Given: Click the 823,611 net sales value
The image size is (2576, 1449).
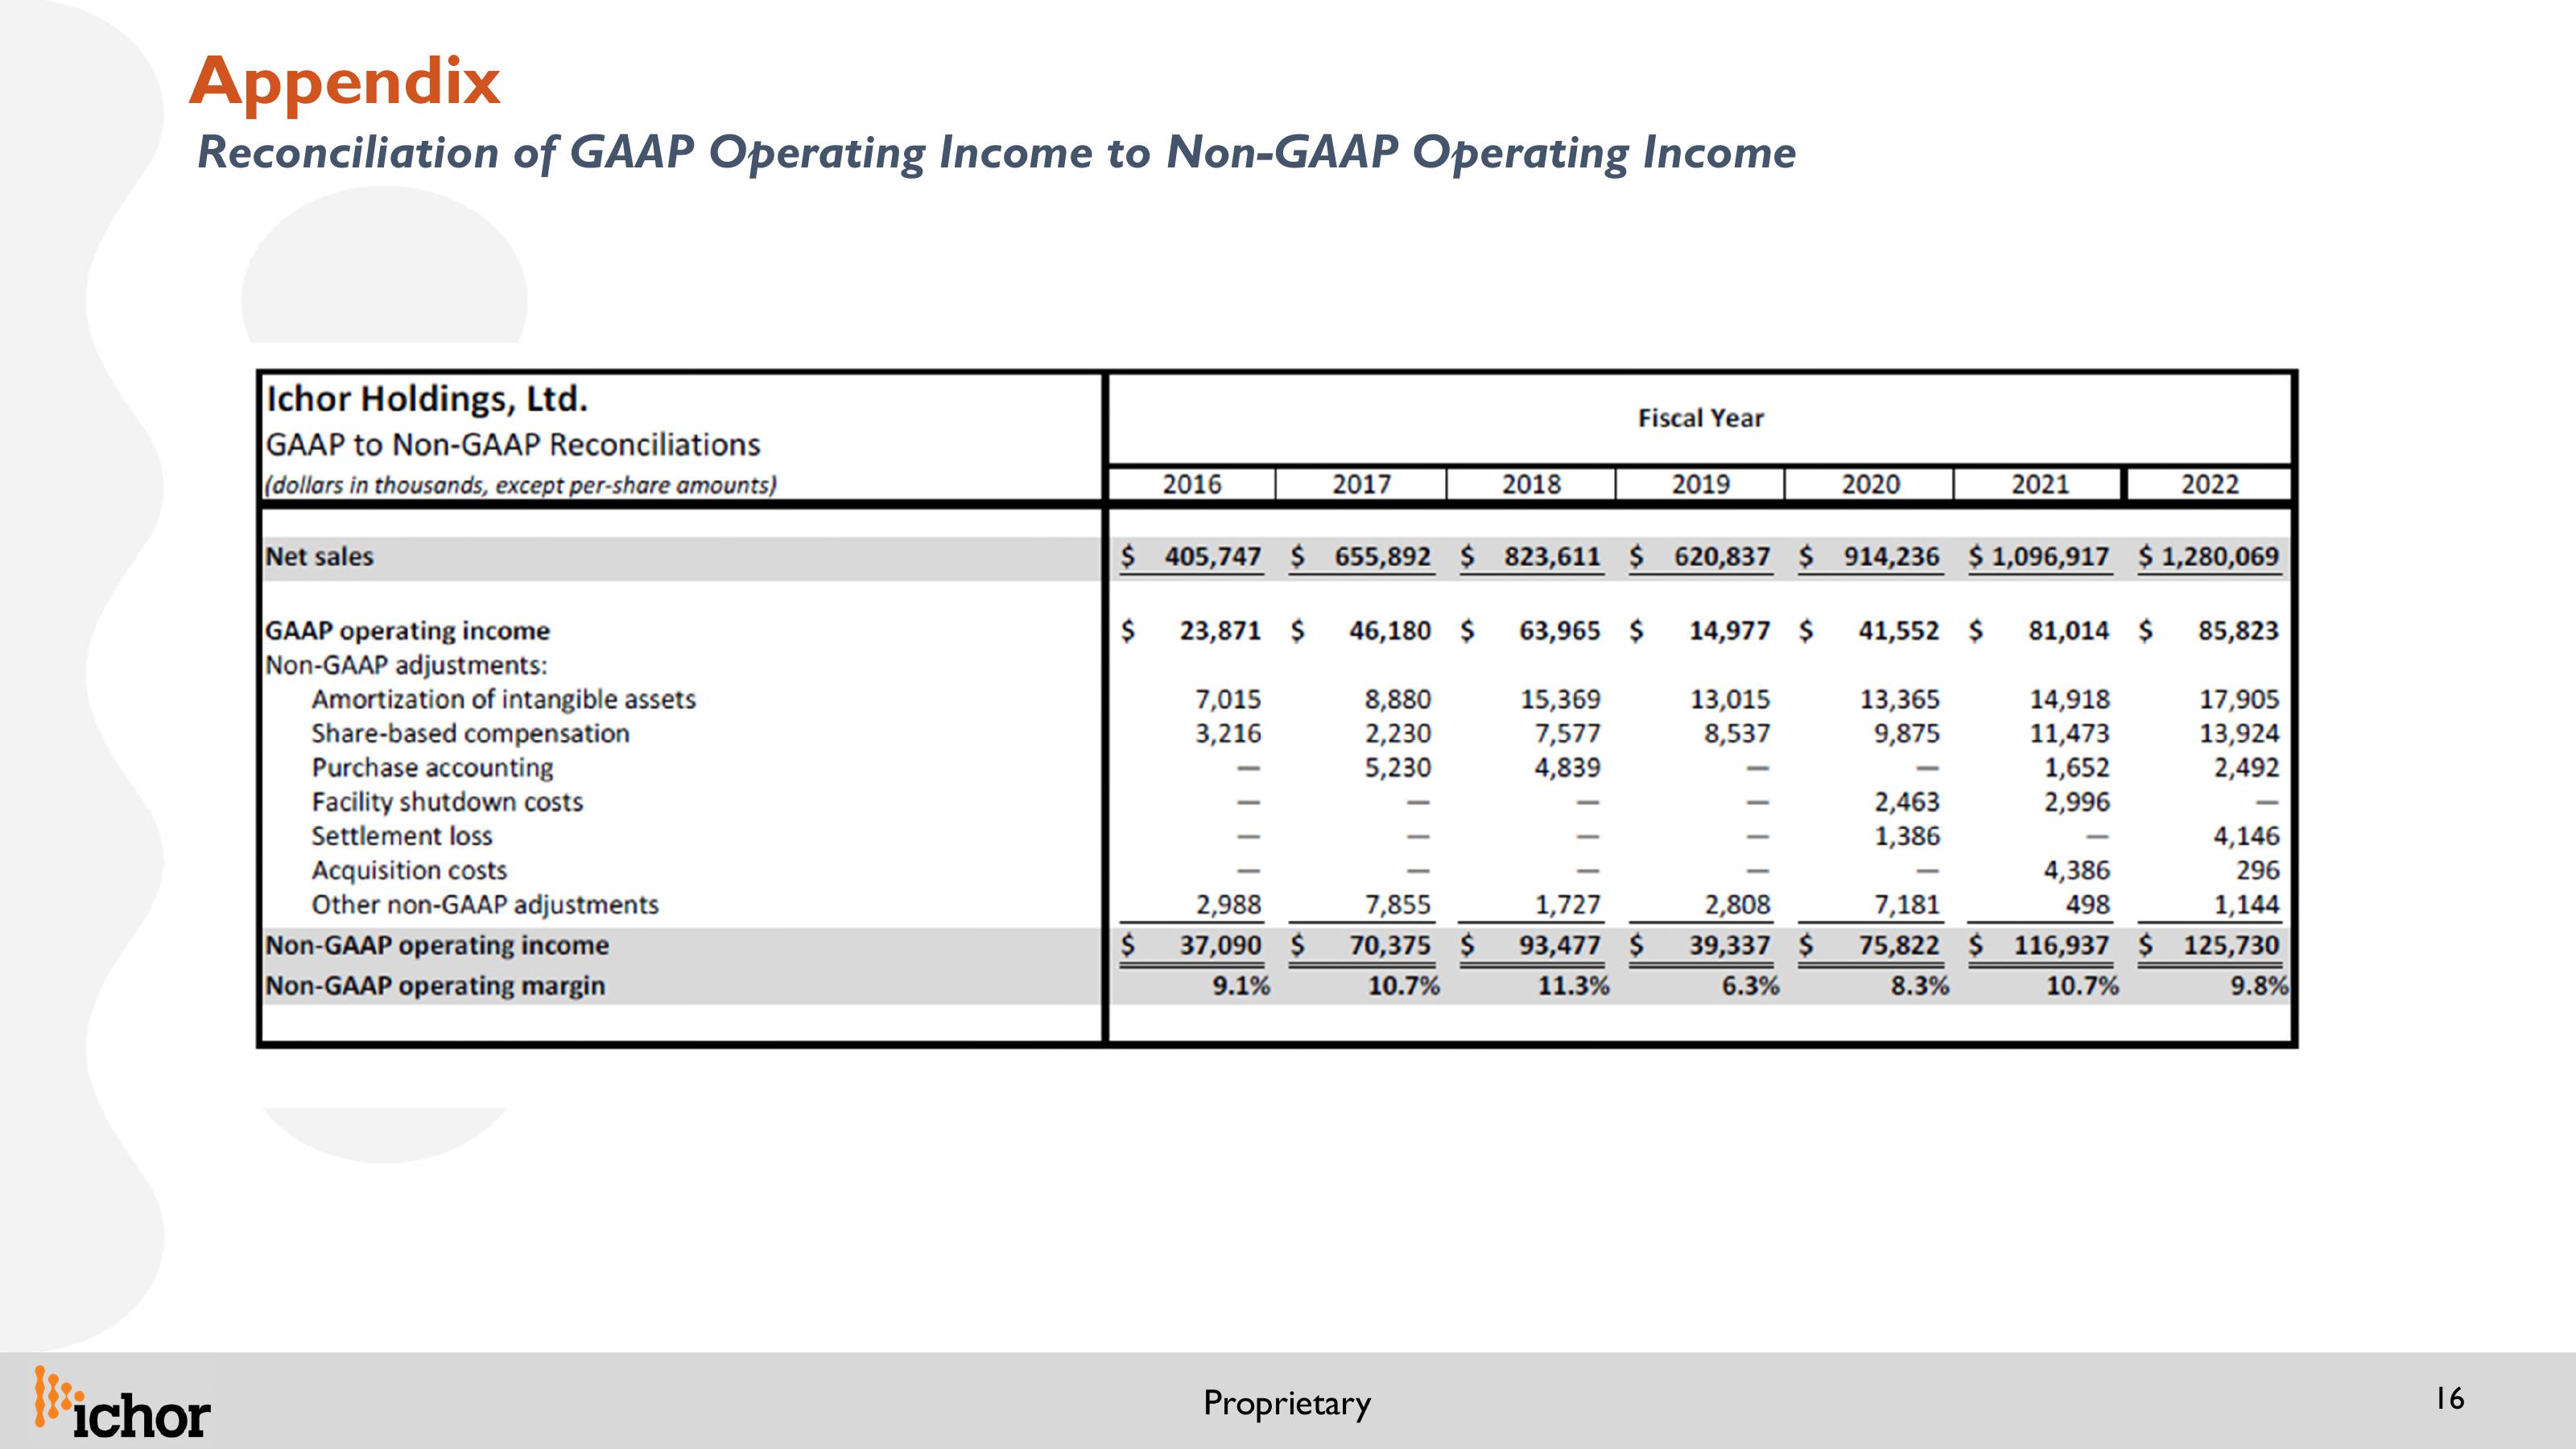Looking at the screenshot, I should pyautogui.click(x=1553, y=557).
